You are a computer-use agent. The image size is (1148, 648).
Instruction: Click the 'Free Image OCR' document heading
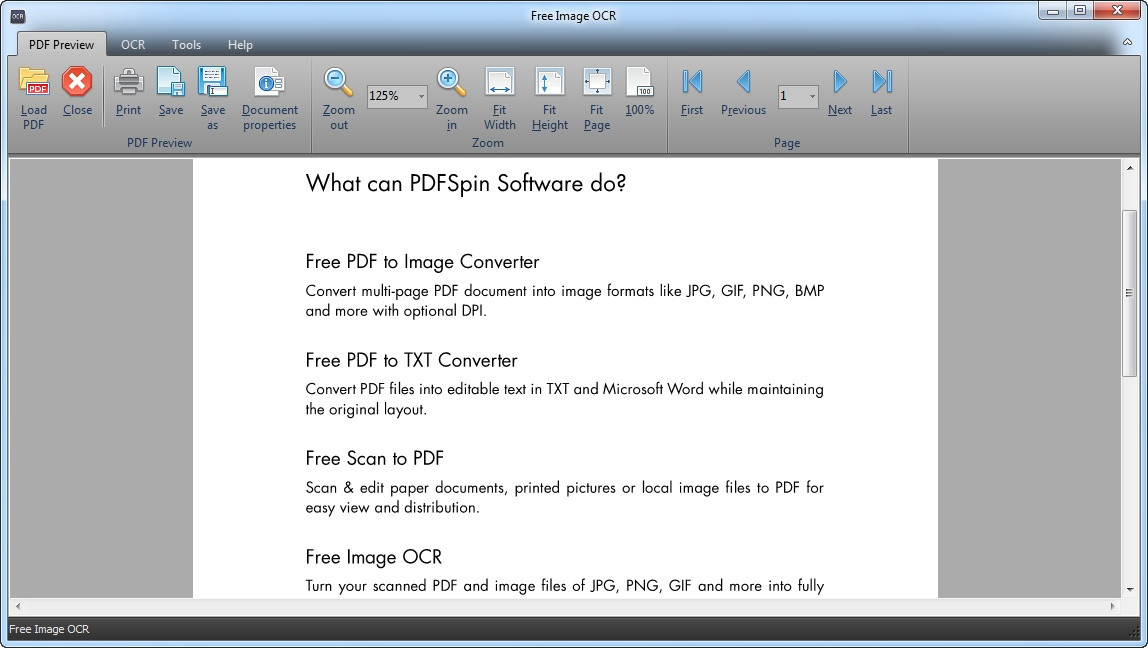point(373,557)
